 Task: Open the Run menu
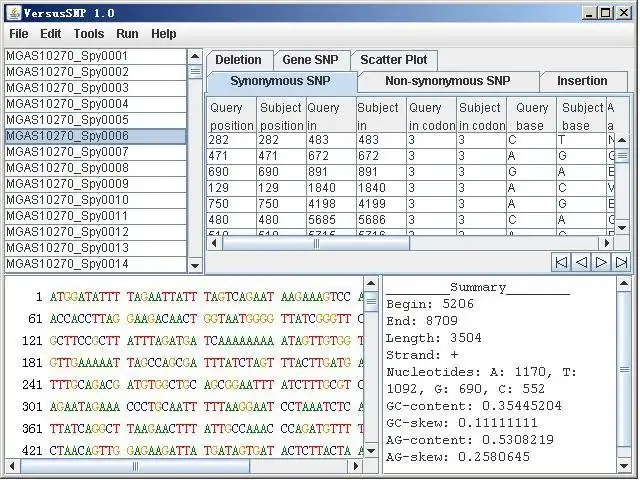[x=127, y=33]
